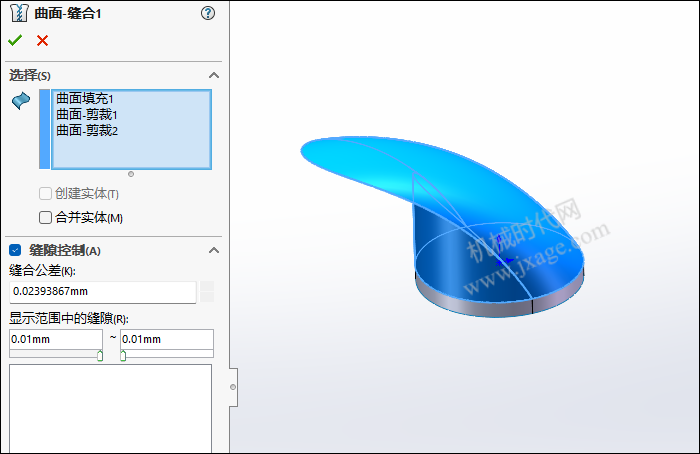Click the surface knit feature icon in header
This screenshot has width=700, height=454.
pos(19,13)
